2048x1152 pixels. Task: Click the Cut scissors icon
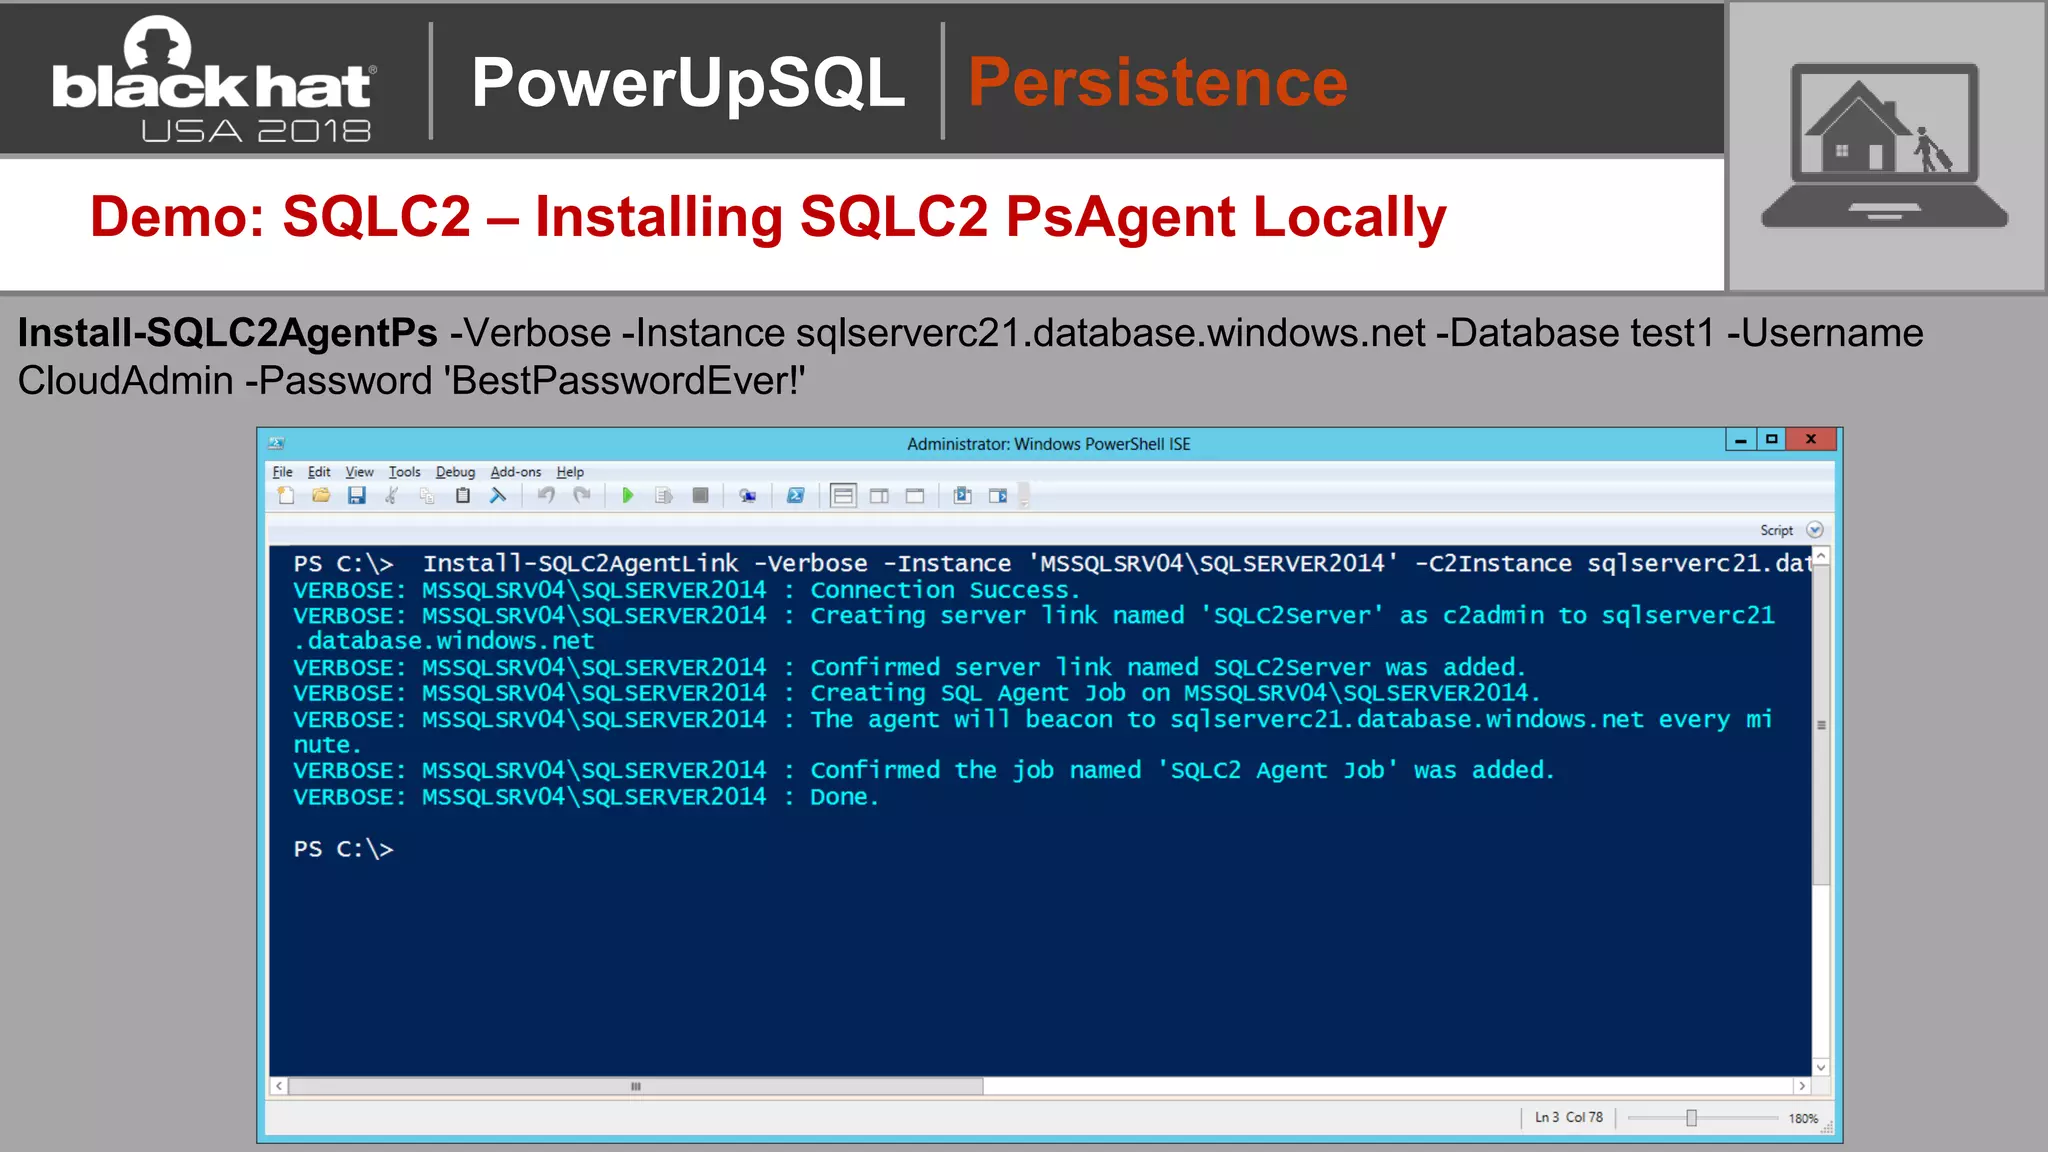click(392, 495)
